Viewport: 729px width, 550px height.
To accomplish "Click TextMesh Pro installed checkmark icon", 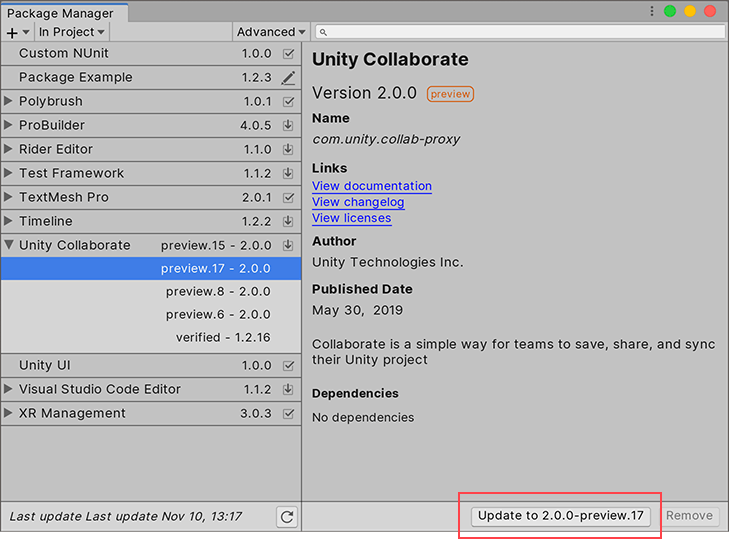I will (288, 198).
